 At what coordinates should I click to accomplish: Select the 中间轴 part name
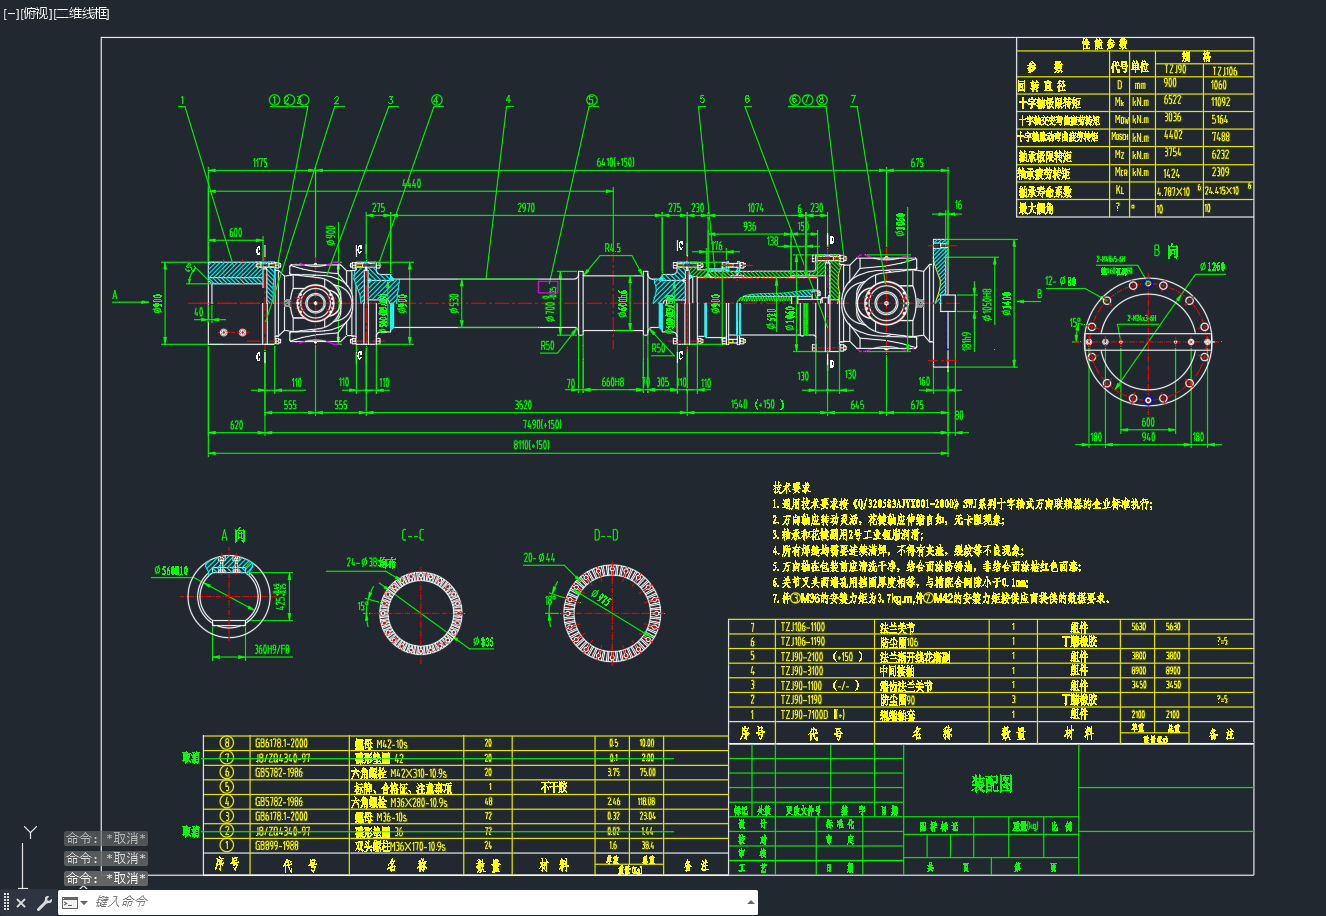(x=895, y=672)
